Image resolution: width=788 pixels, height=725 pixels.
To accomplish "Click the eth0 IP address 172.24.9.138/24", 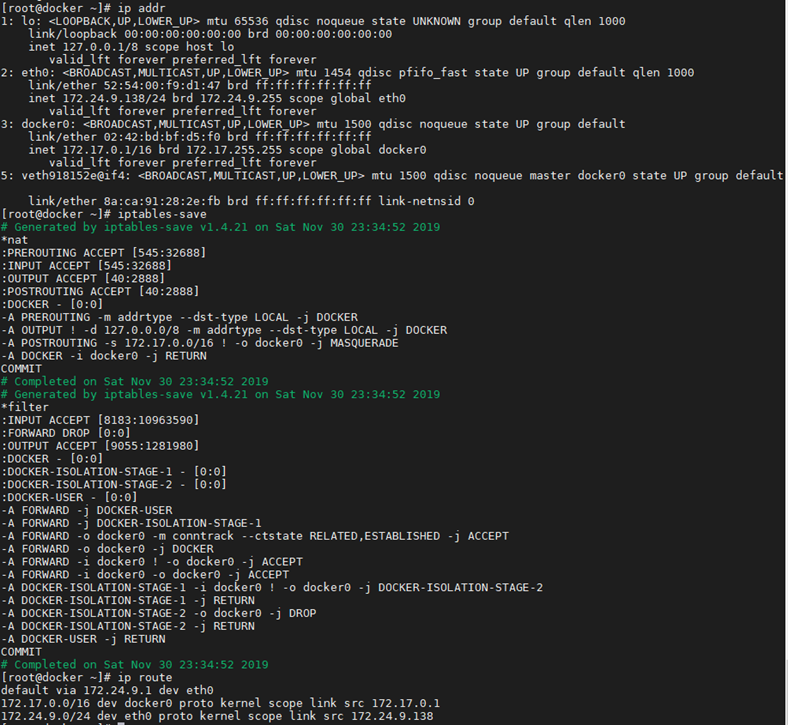I will click(107, 98).
